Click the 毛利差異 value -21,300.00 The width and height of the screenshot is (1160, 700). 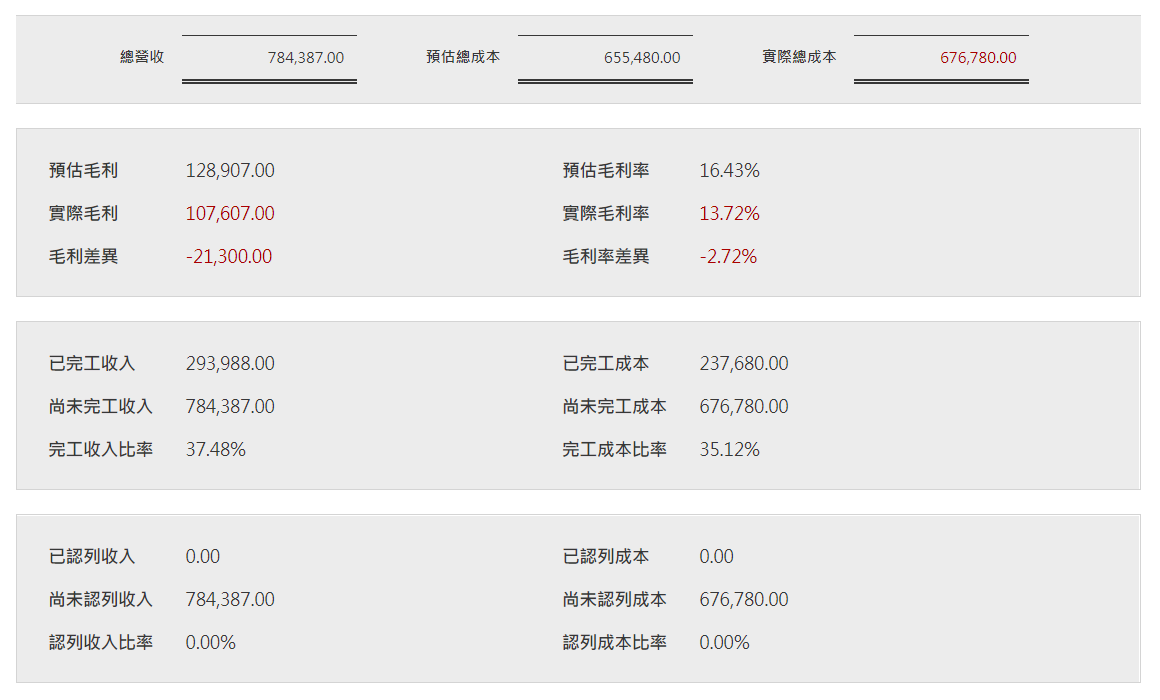(229, 257)
